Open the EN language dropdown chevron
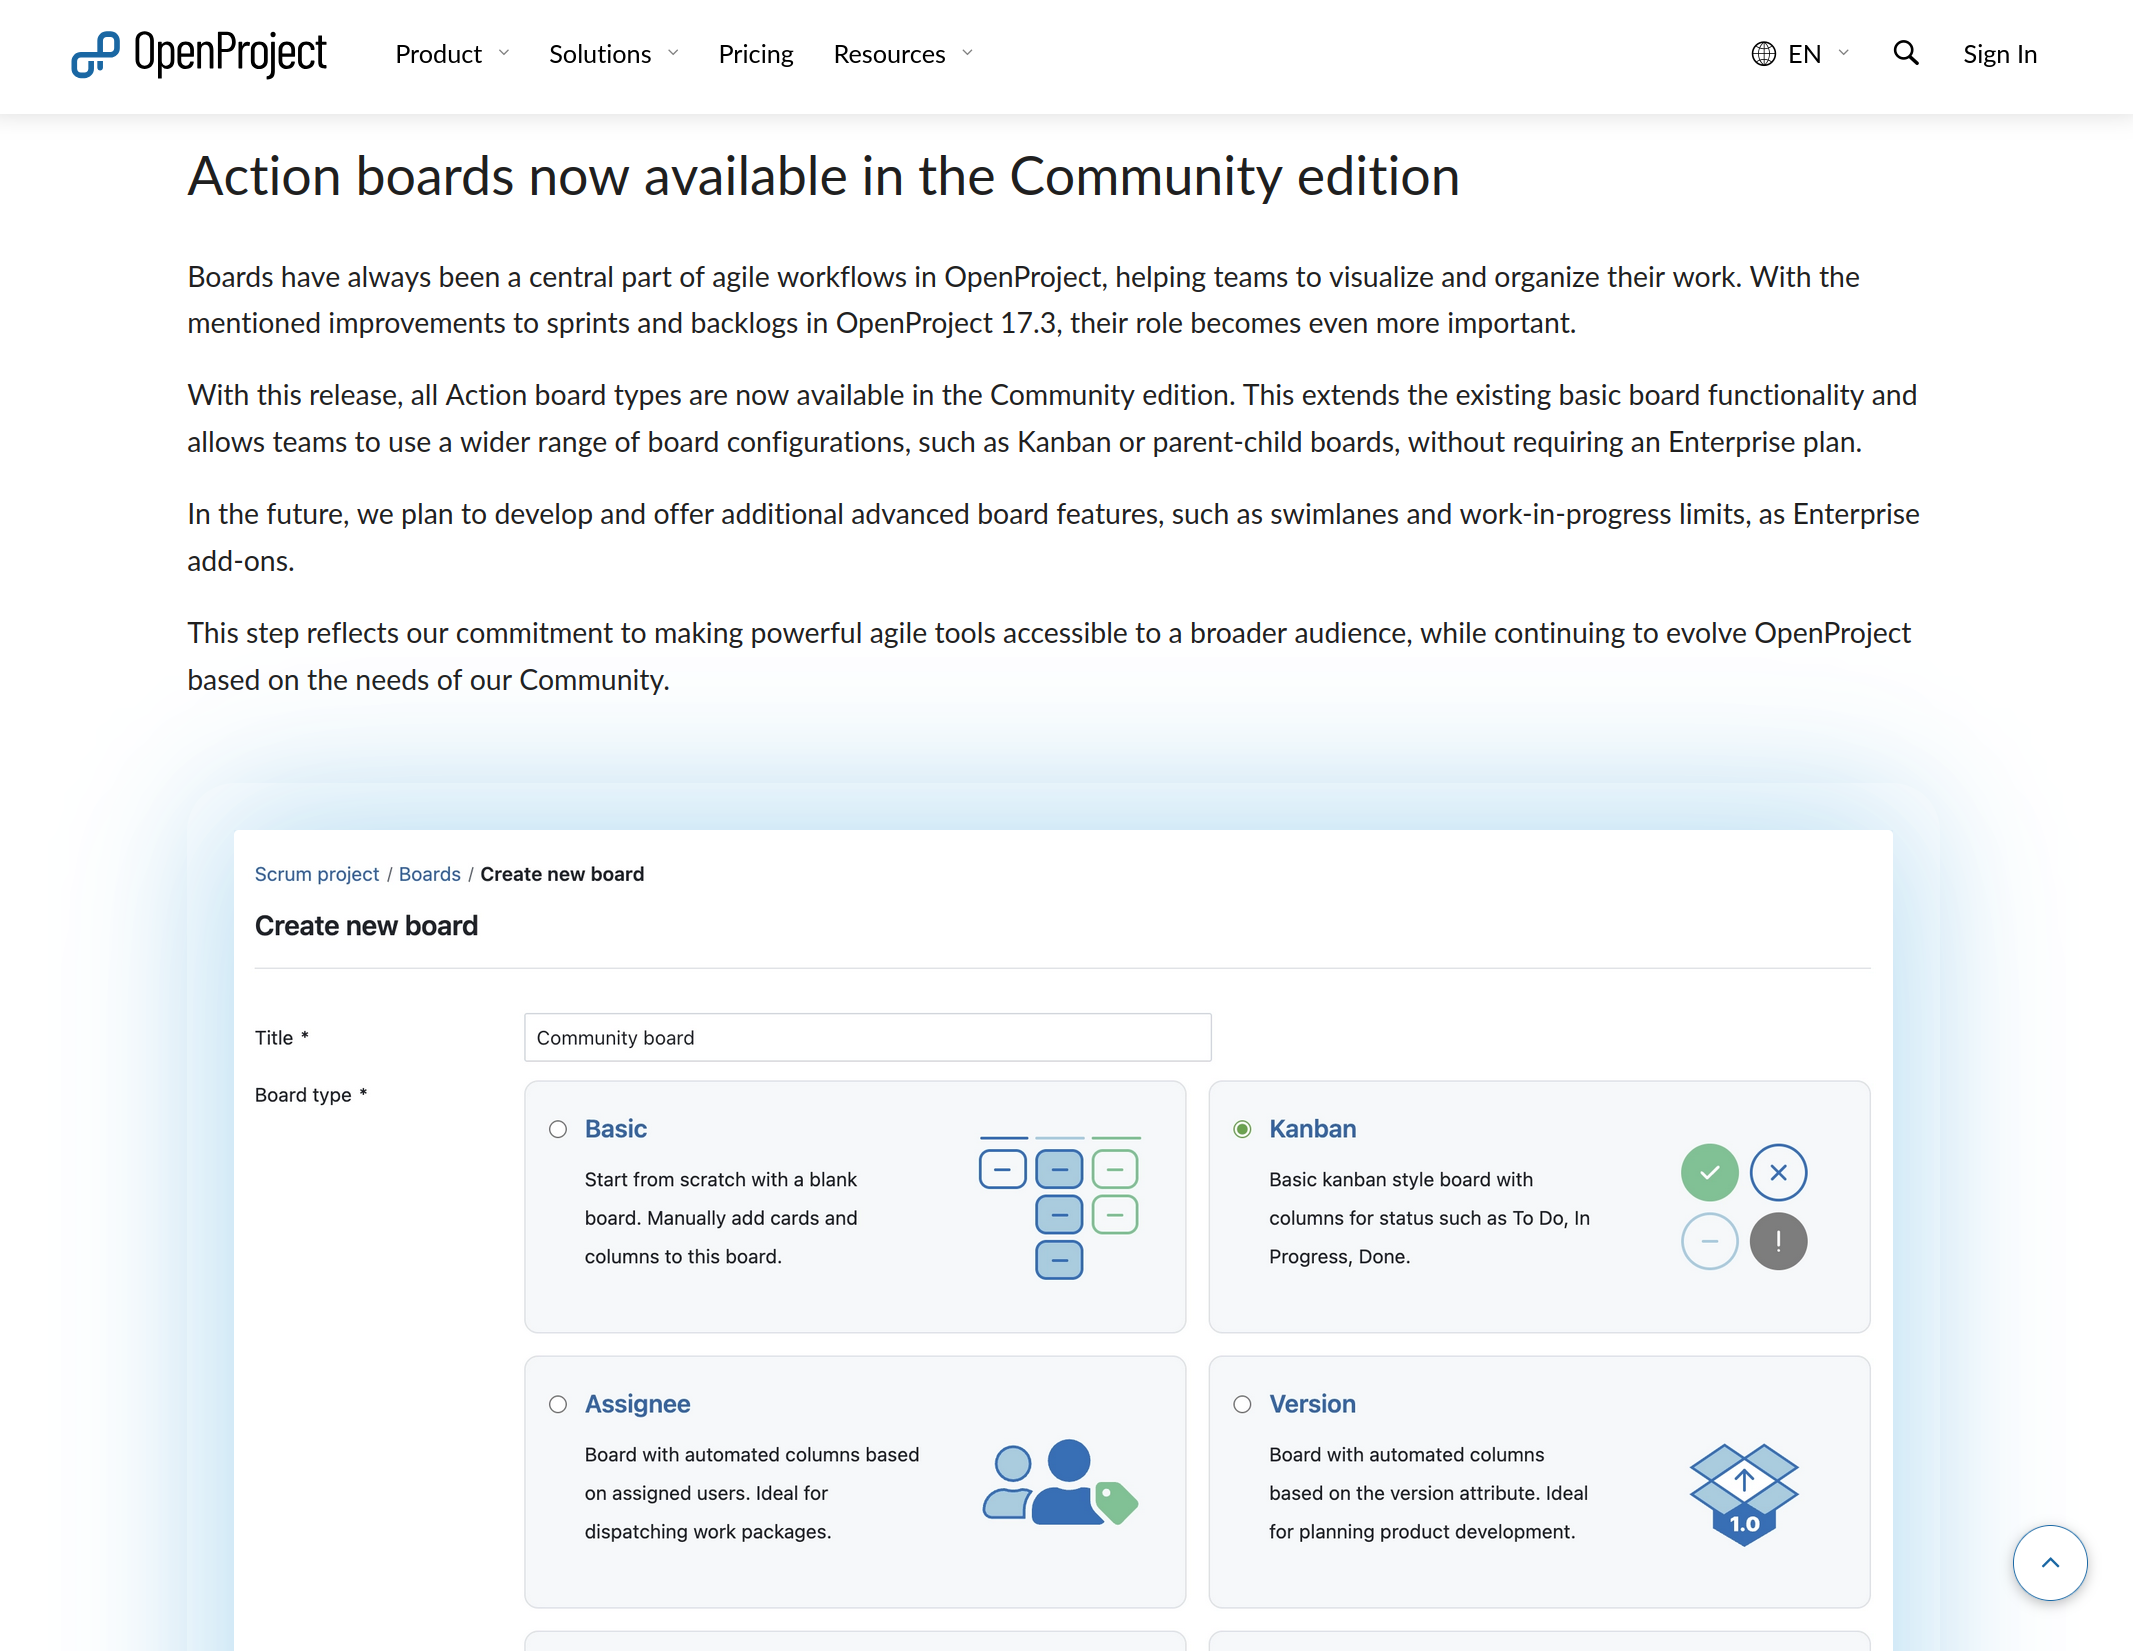This screenshot has width=2133, height=1651. coord(1843,53)
